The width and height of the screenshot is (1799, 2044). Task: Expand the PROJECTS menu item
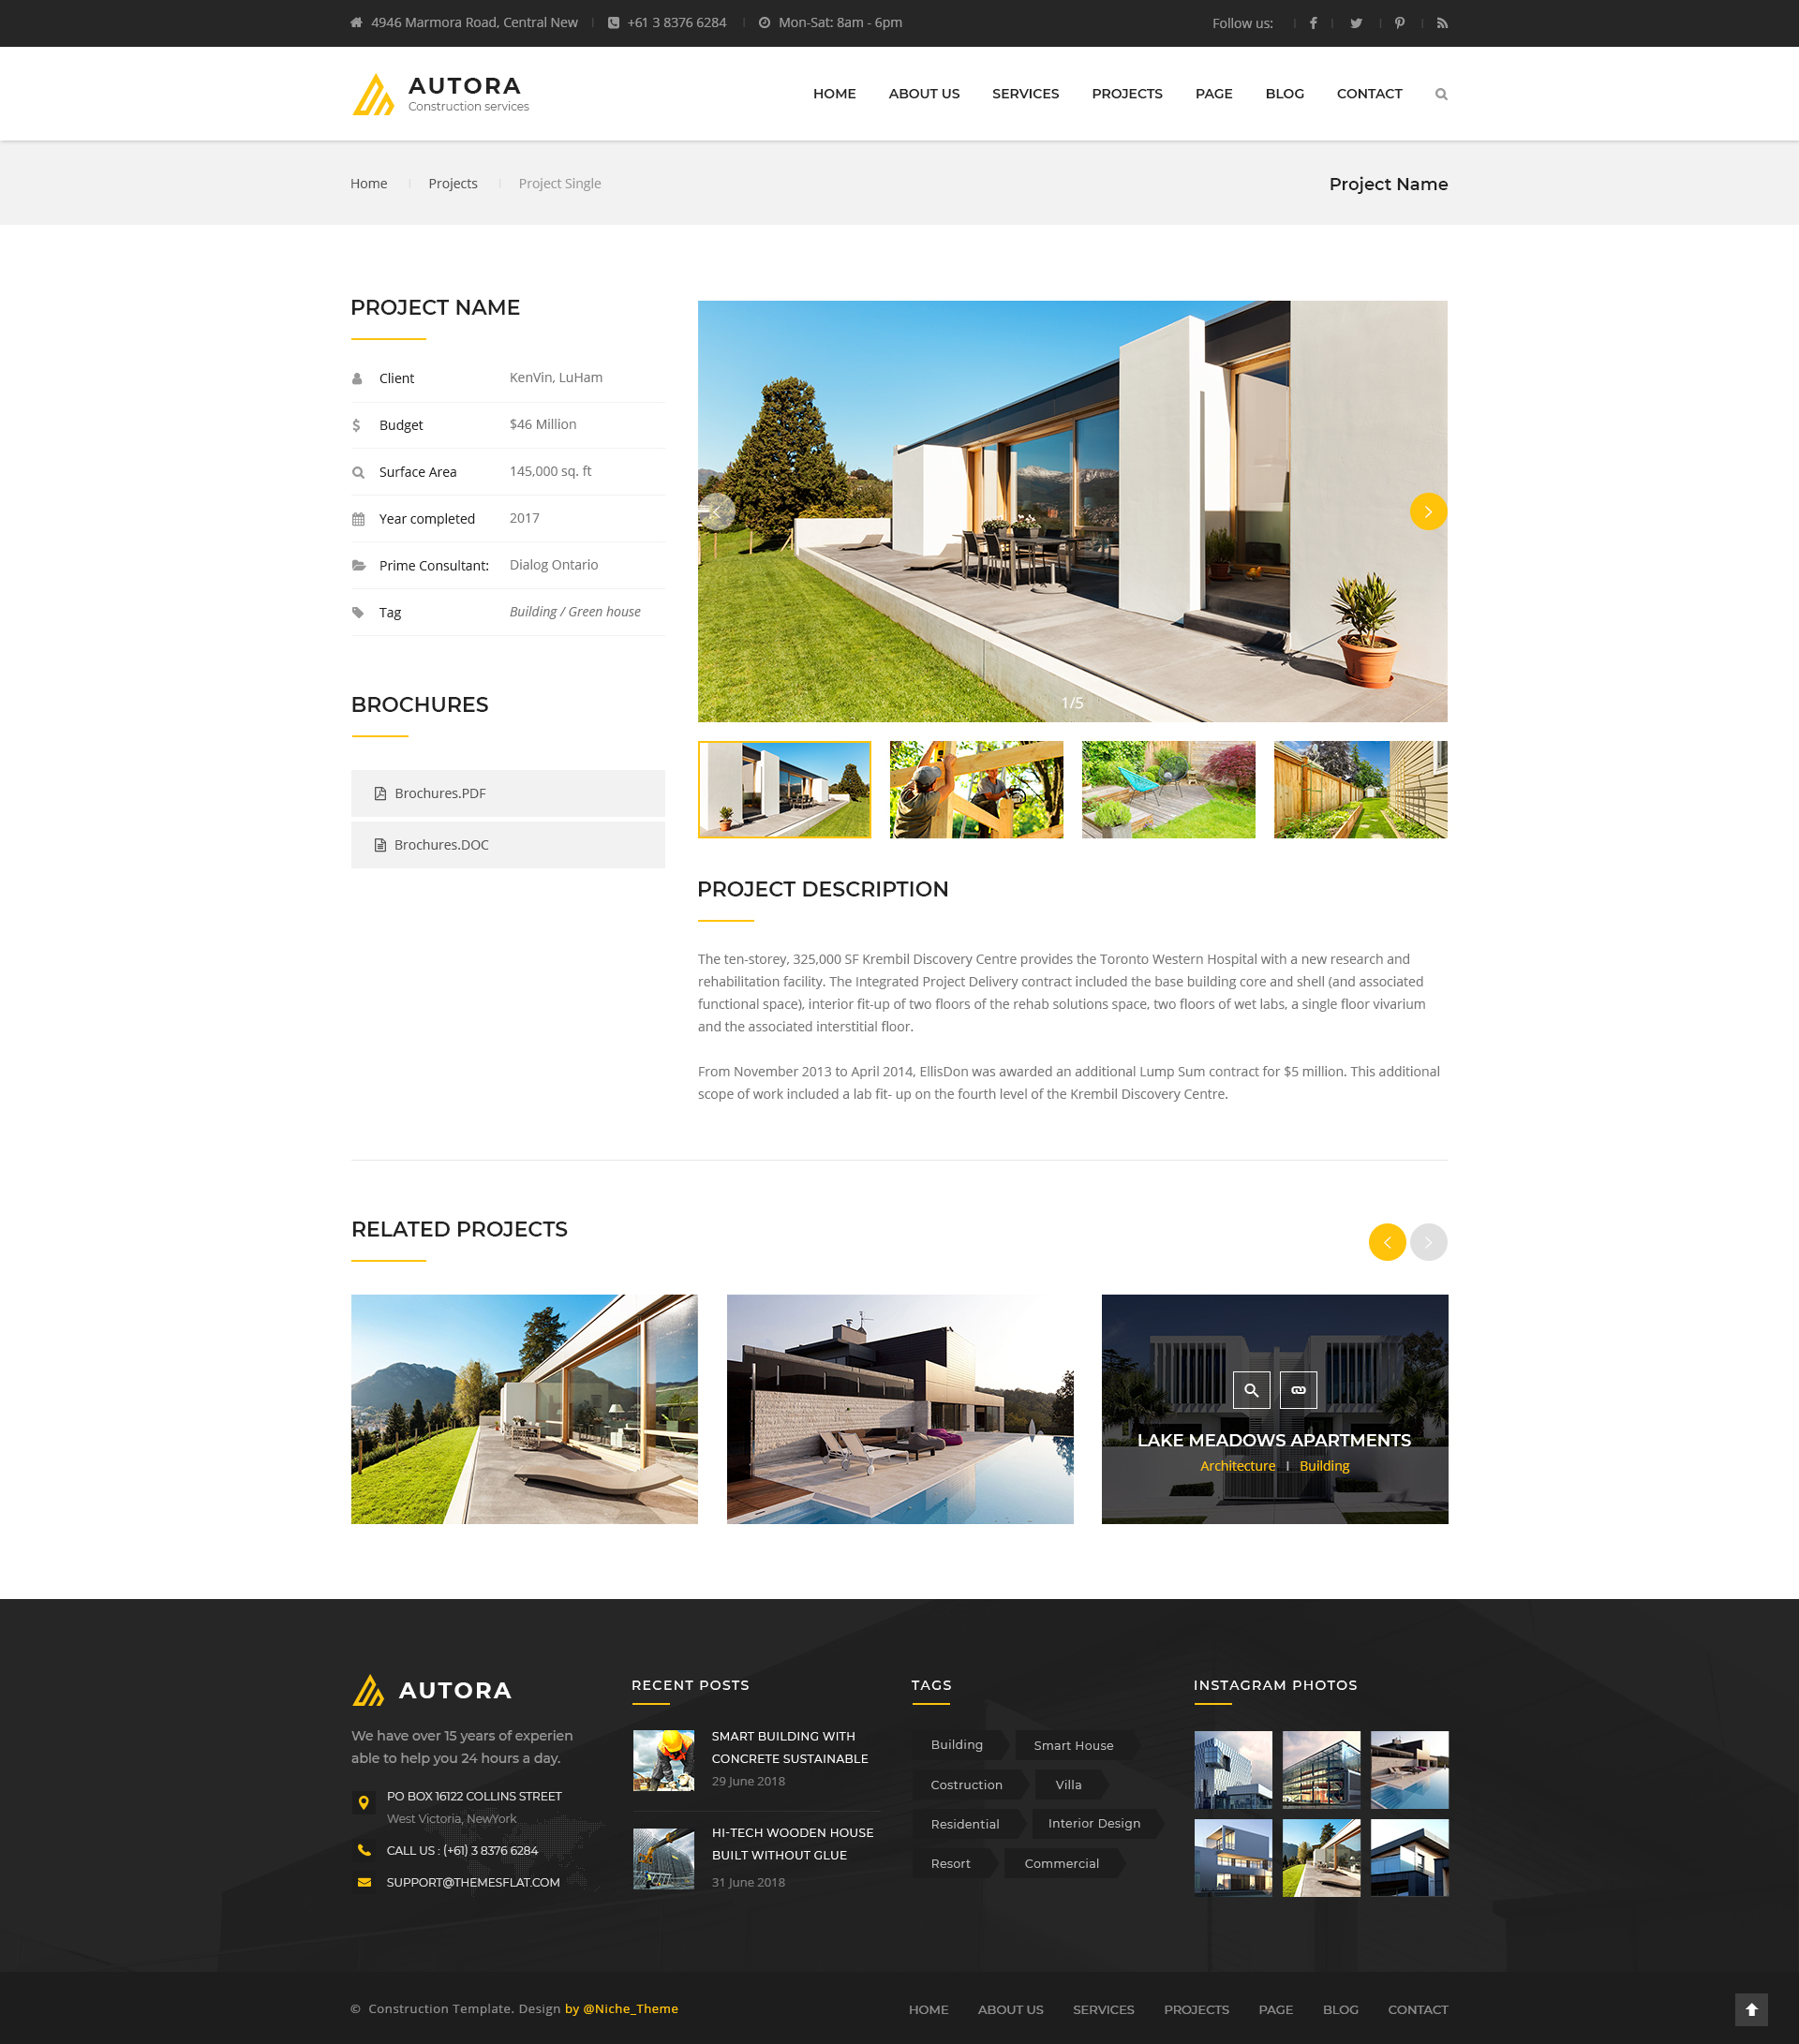1126,92
